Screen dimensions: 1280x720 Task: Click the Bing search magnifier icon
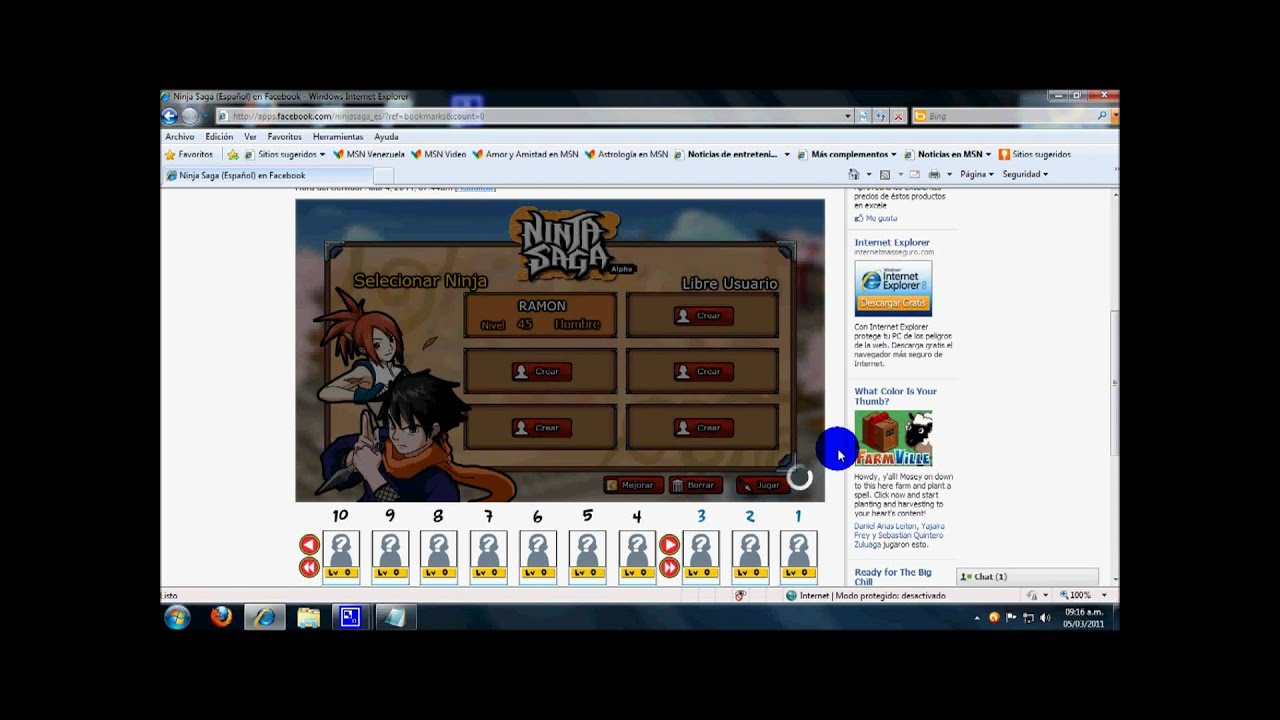[1102, 116]
